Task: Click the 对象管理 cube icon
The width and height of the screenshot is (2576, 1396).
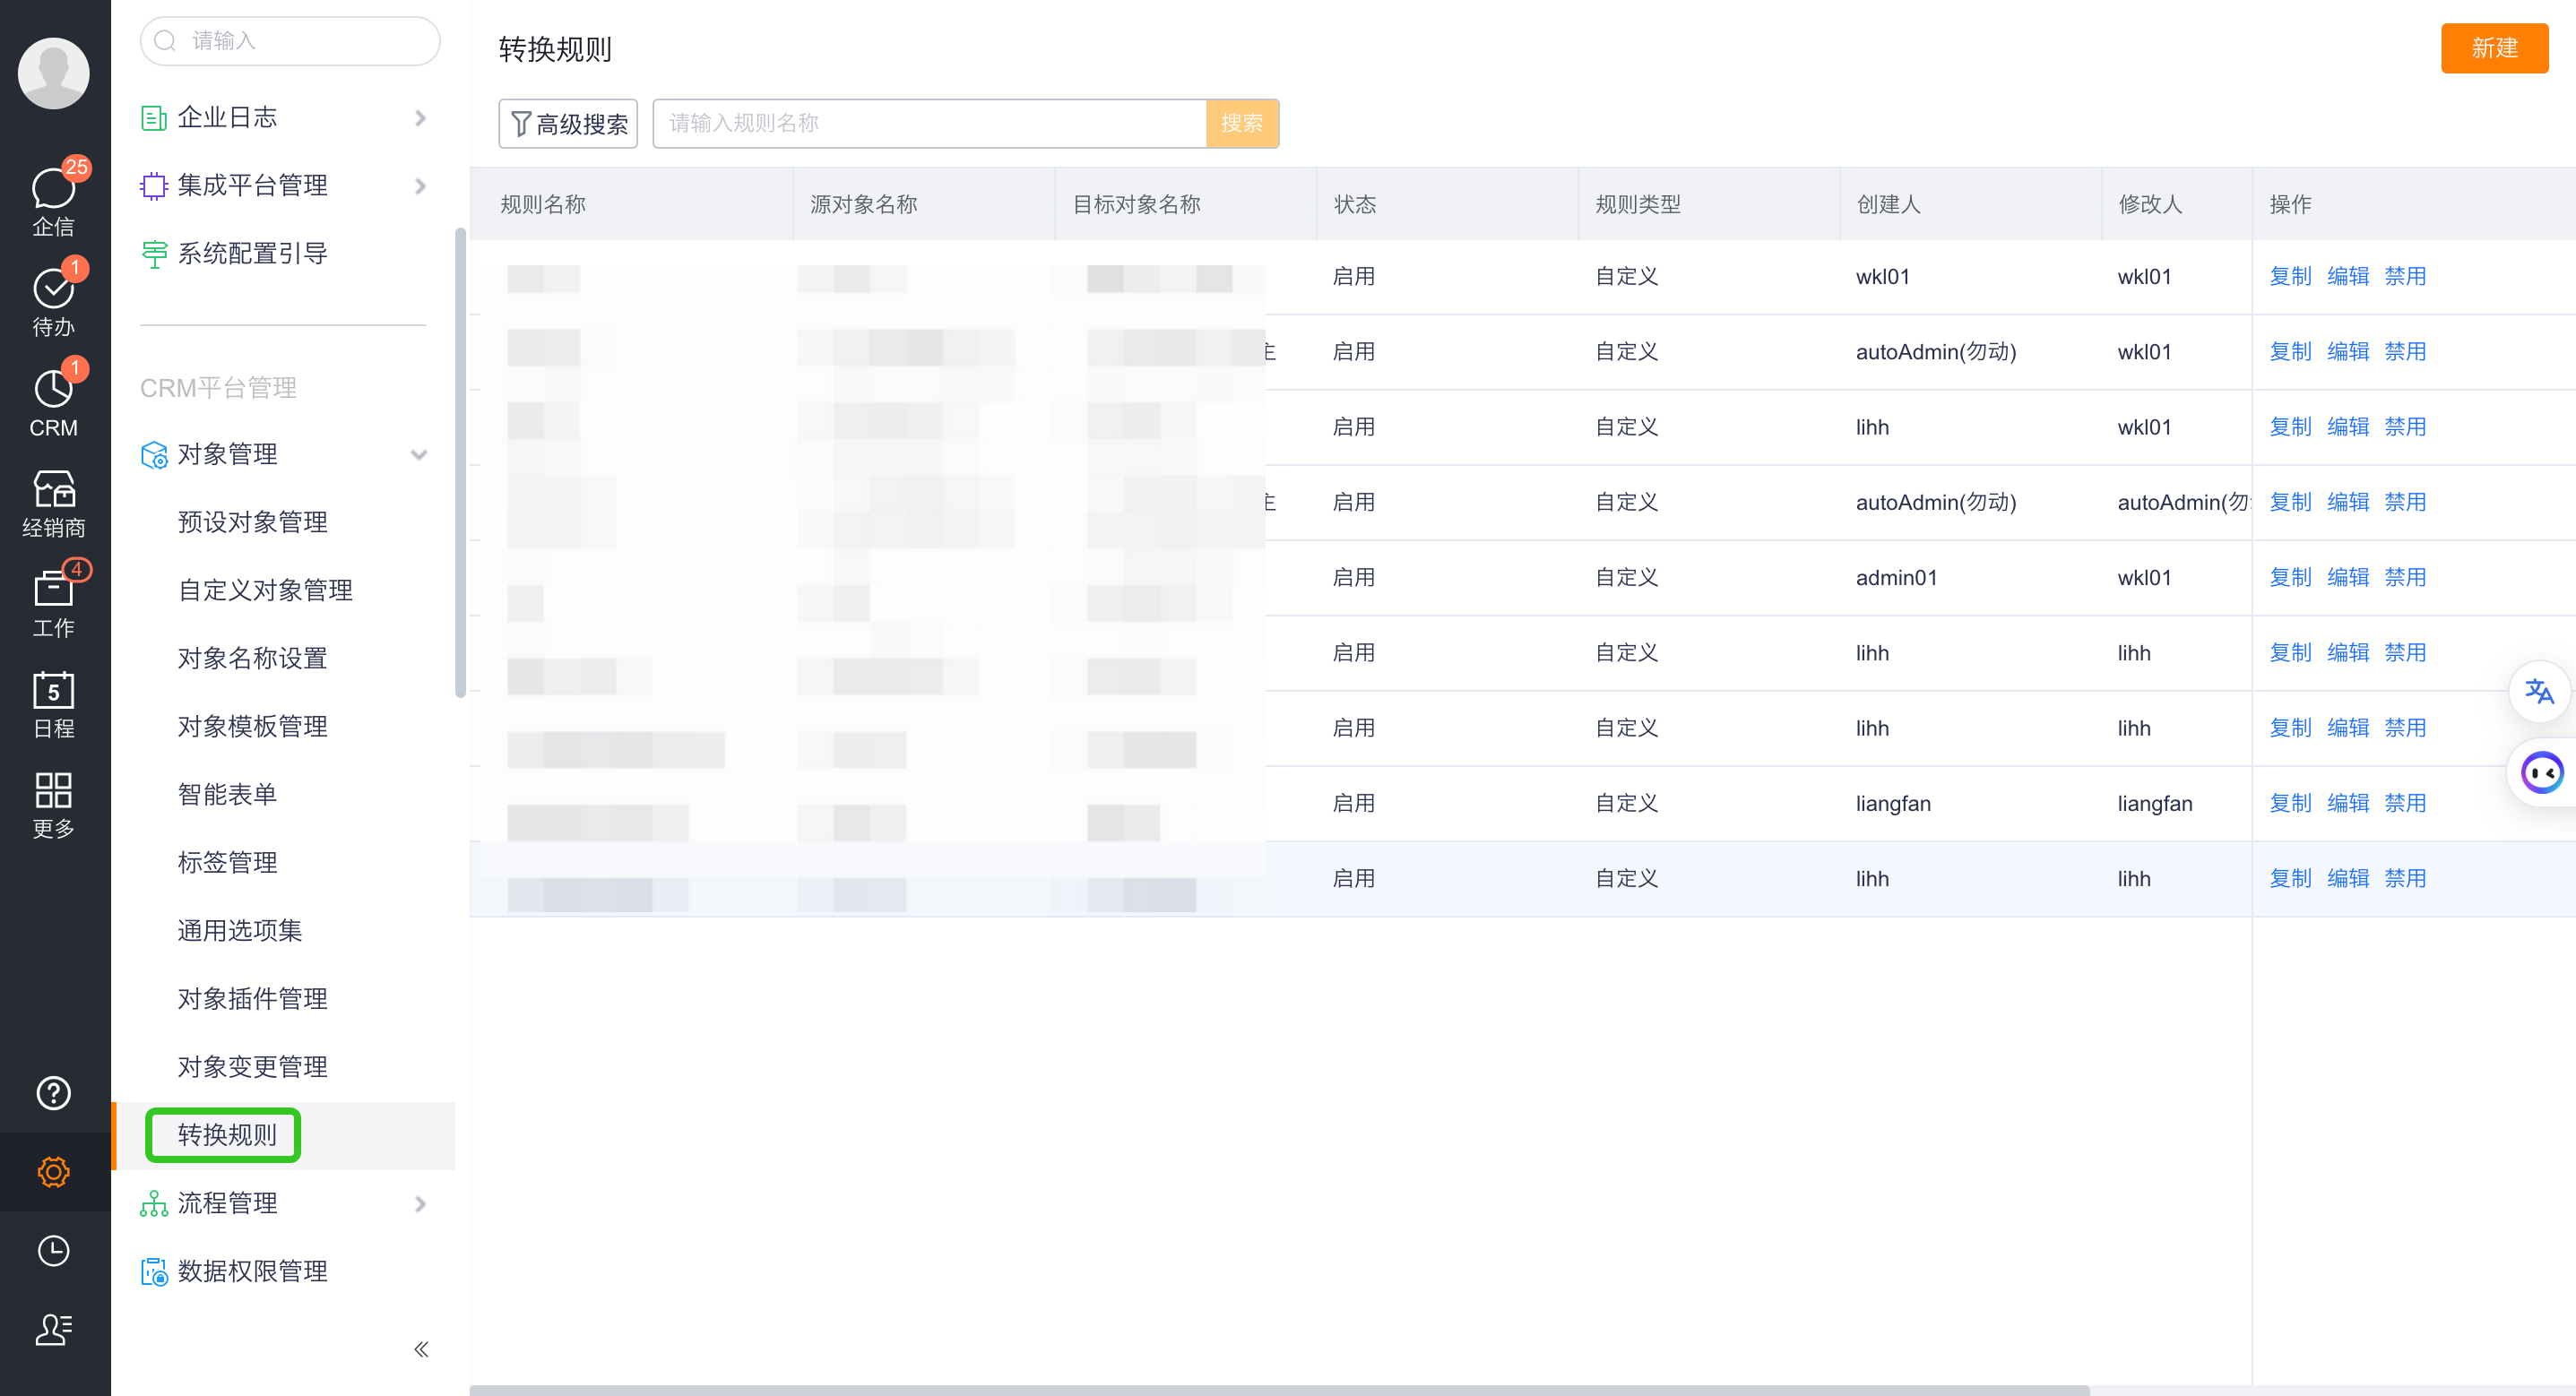Action: (153, 455)
